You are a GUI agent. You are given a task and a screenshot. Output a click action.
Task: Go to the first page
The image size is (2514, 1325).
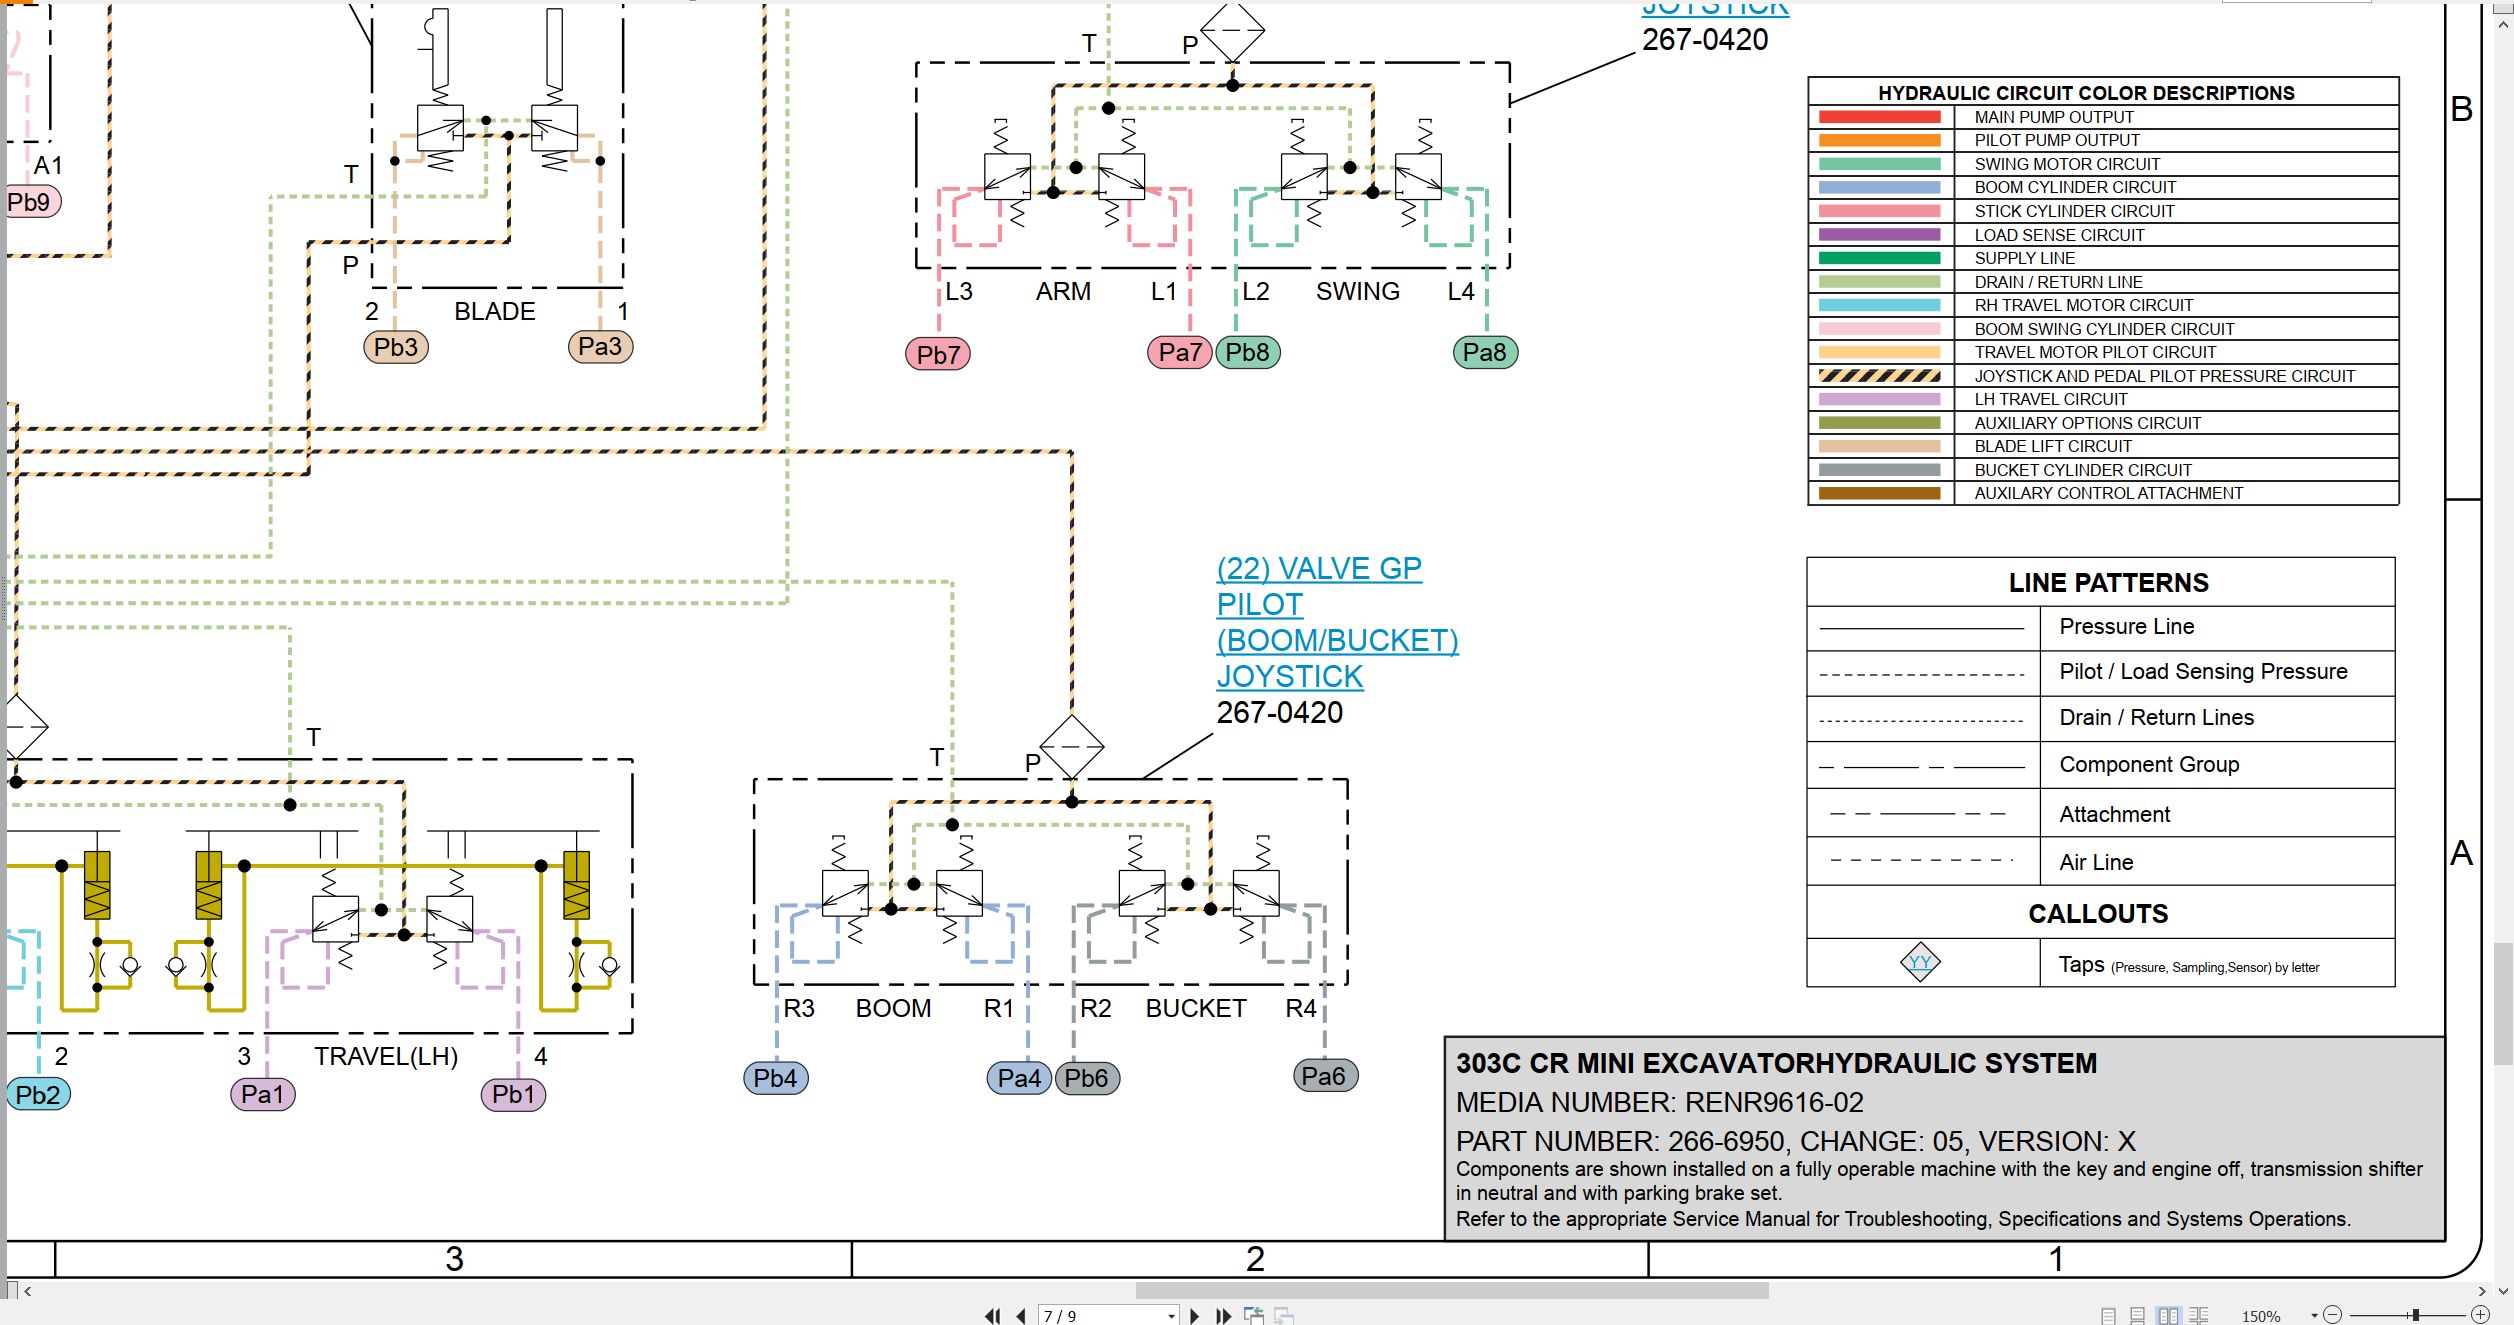[x=992, y=1316]
